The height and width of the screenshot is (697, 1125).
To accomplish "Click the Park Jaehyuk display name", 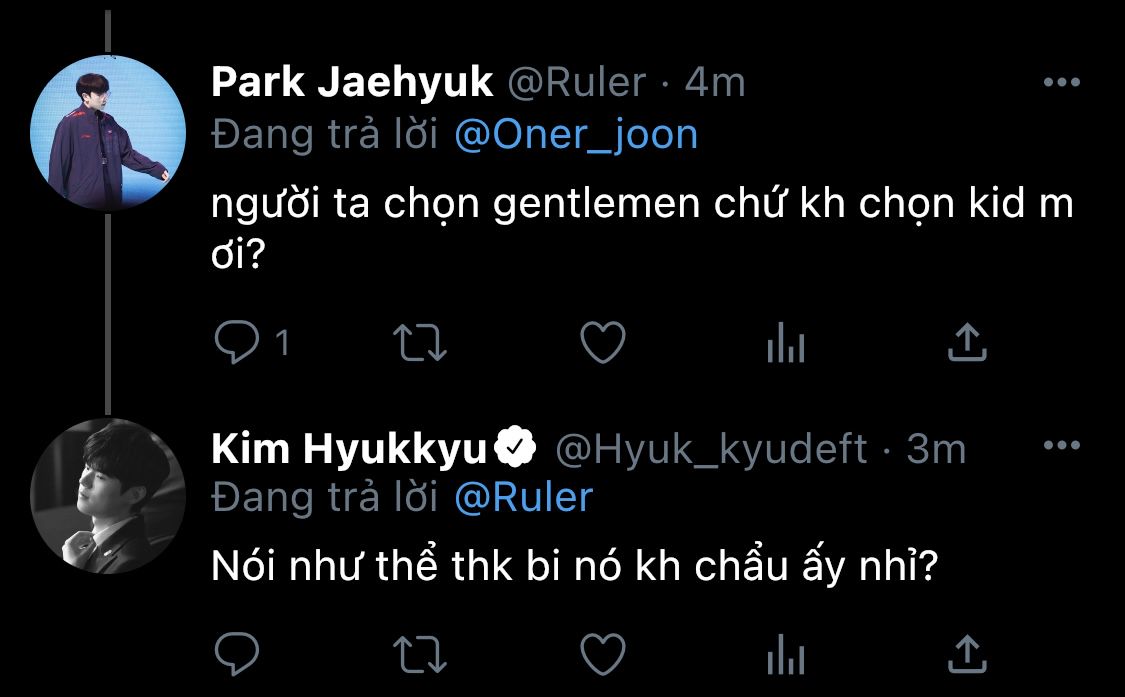I will [352, 83].
